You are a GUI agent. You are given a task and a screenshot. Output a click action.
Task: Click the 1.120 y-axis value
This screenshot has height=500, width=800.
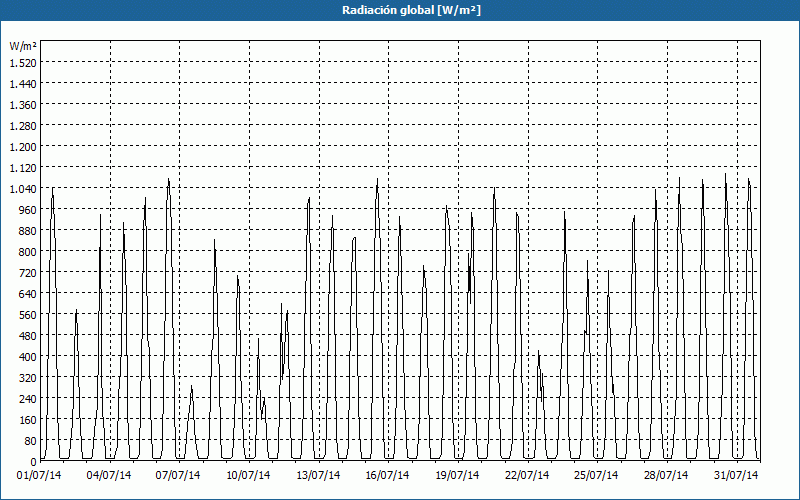click(x=23, y=167)
